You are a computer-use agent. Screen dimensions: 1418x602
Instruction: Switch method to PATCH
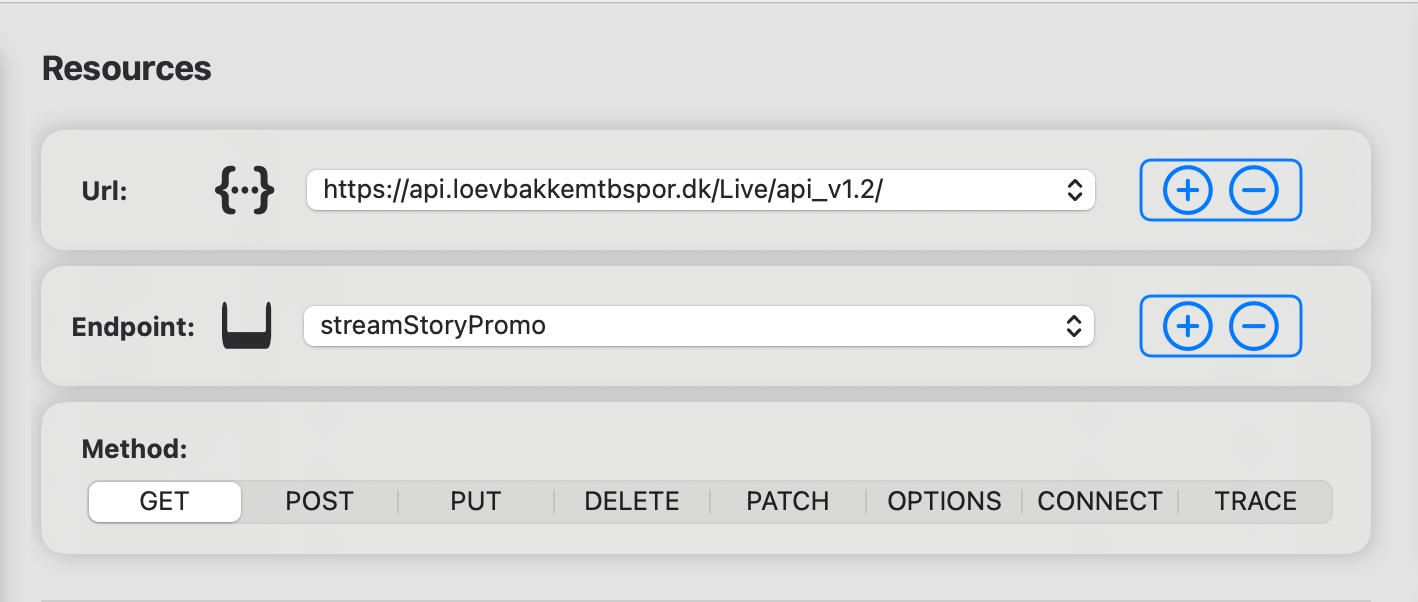coord(788,501)
